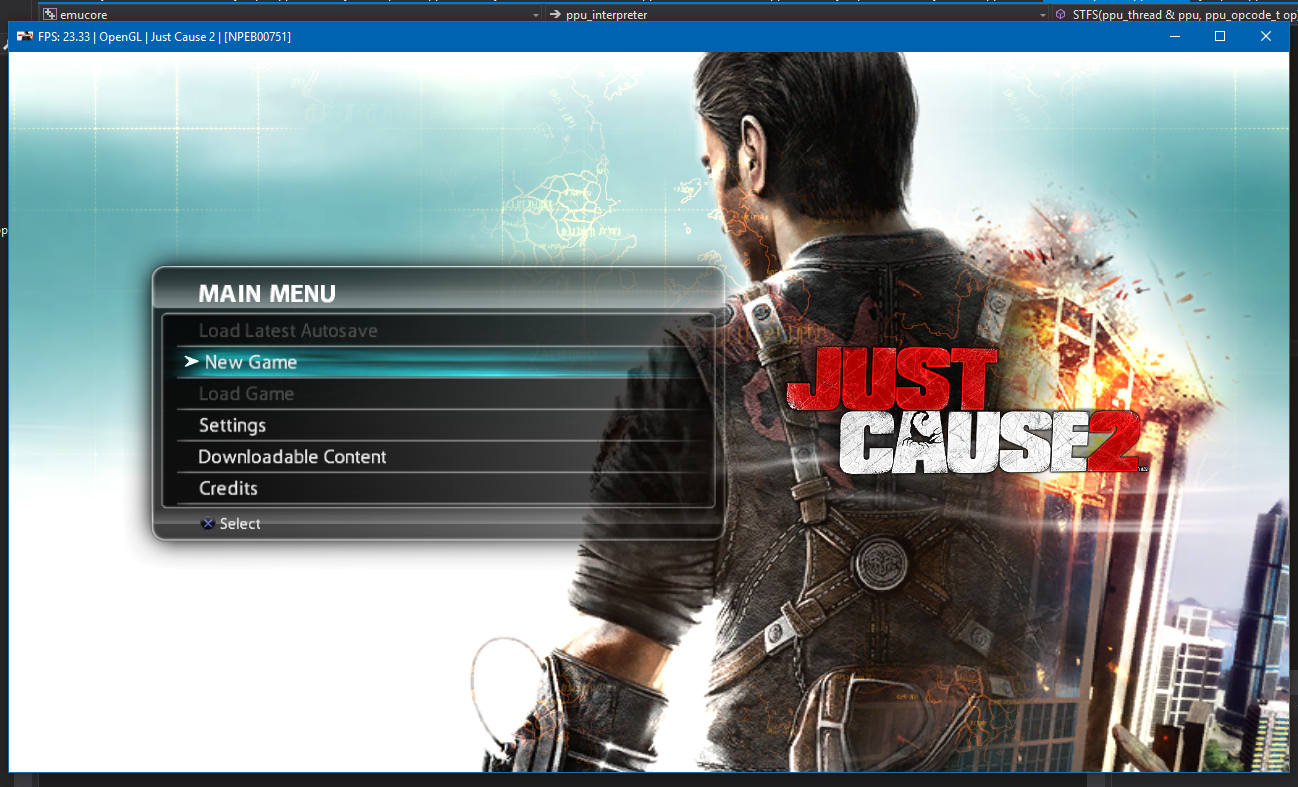This screenshot has height=787, width=1298.
Task: Click the Cross button icon next to Select
Action: click(x=208, y=523)
